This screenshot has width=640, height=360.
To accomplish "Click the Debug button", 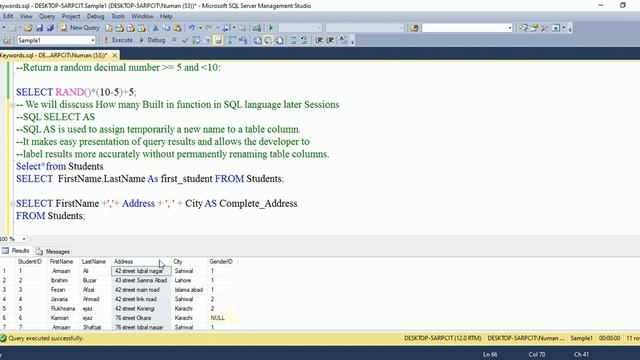I will [152, 40].
